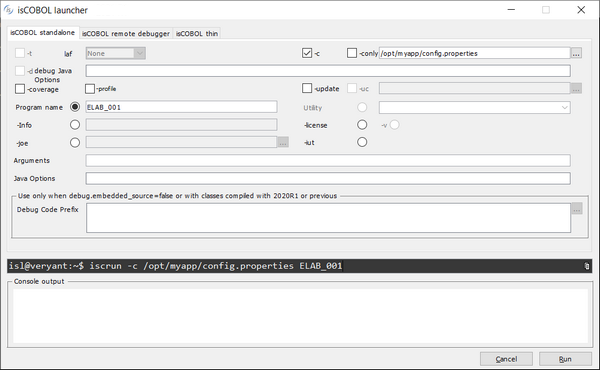The image size is (600, 370).
Task: Click the -Info text field
Action: click(x=181, y=125)
